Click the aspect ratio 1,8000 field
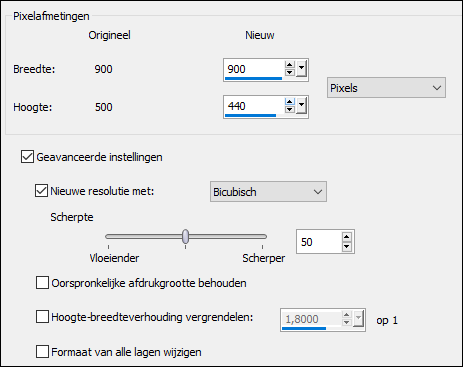The image size is (463, 367). point(311,319)
